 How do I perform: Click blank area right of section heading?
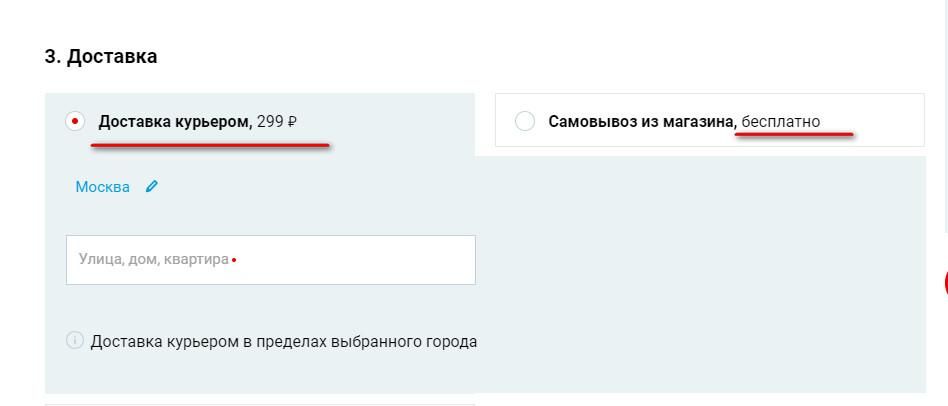click(500, 57)
